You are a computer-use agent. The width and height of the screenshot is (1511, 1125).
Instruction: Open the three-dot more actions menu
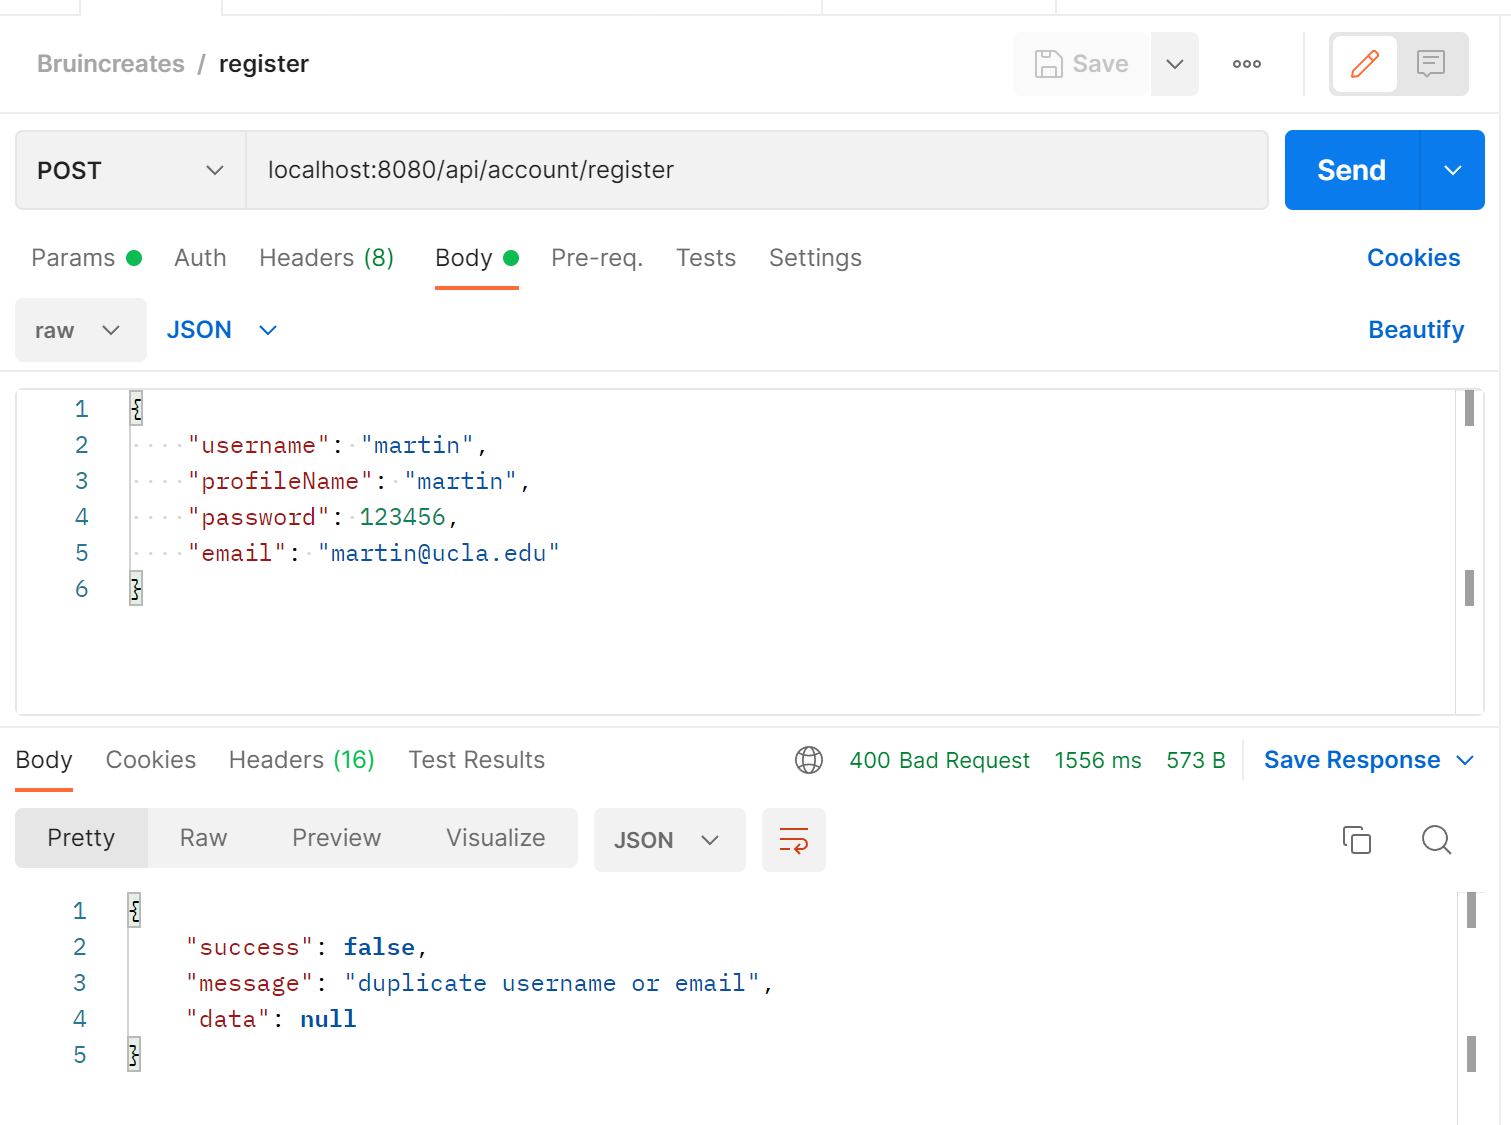pyautogui.click(x=1246, y=64)
